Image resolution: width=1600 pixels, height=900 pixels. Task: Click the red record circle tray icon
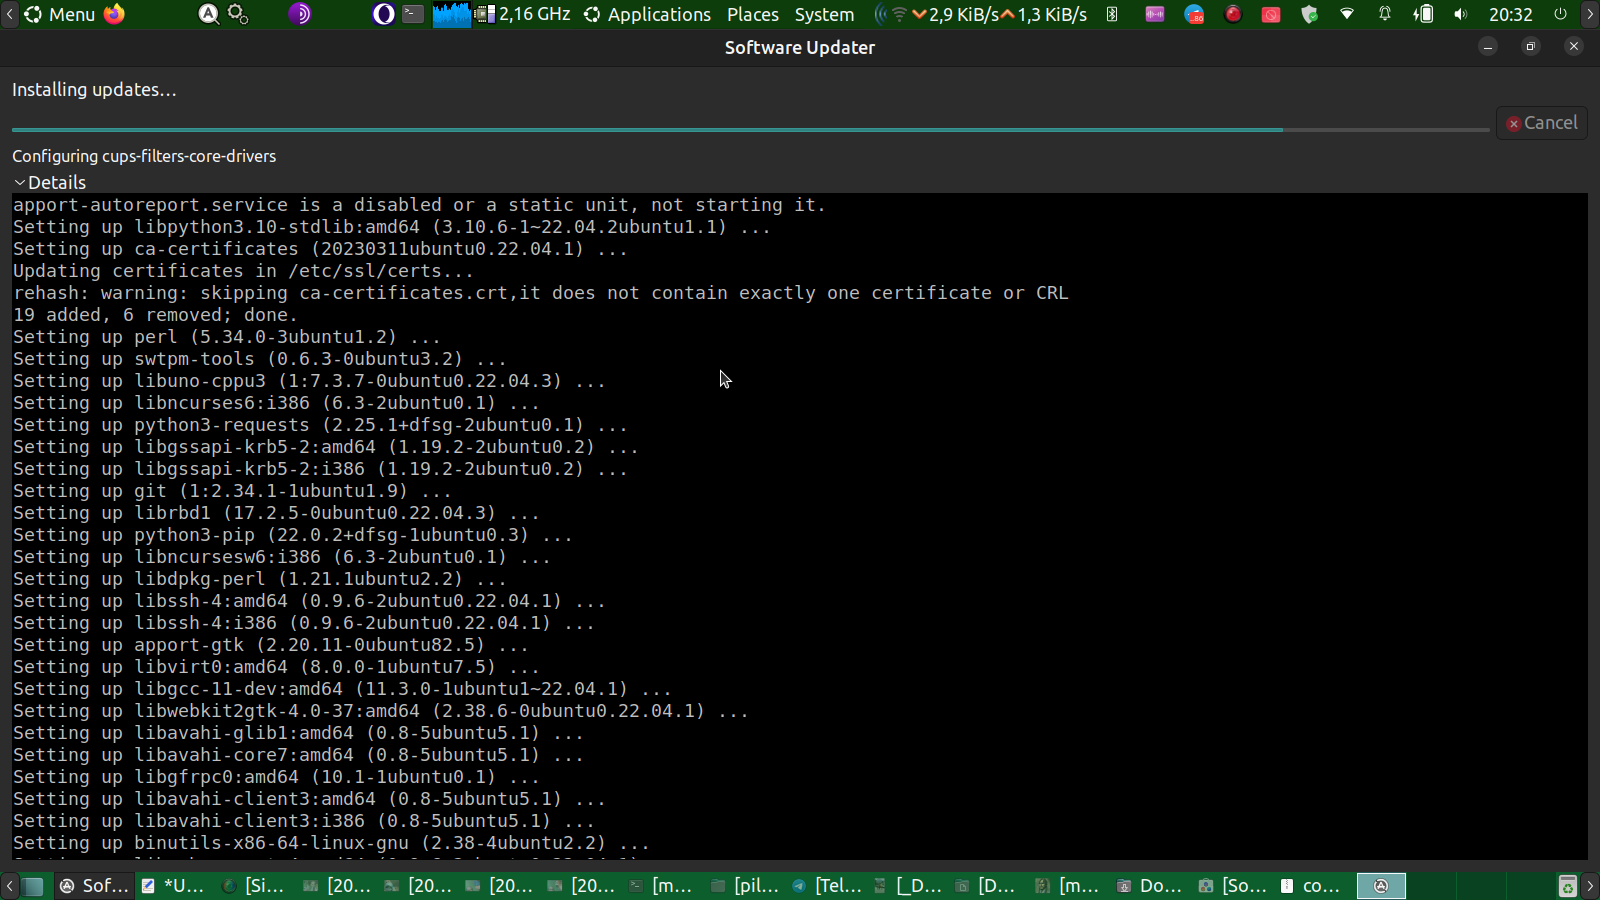pyautogui.click(x=1233, y=14)
